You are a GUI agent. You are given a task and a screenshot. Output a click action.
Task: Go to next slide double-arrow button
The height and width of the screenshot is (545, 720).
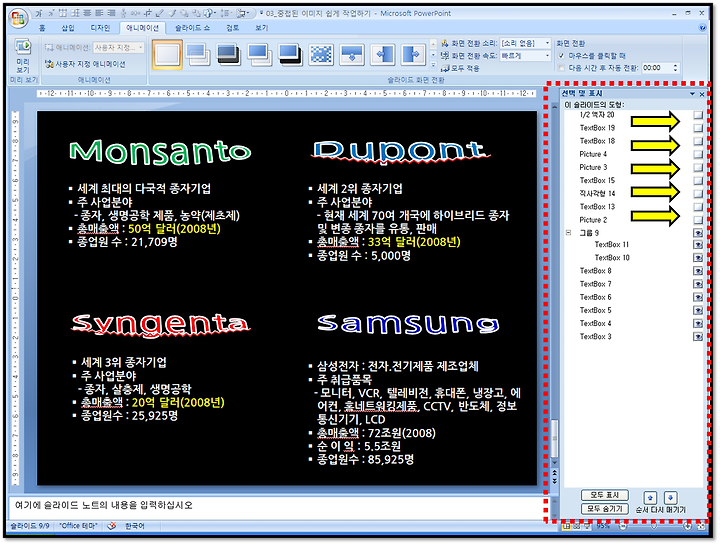click(x=555, y=480)
